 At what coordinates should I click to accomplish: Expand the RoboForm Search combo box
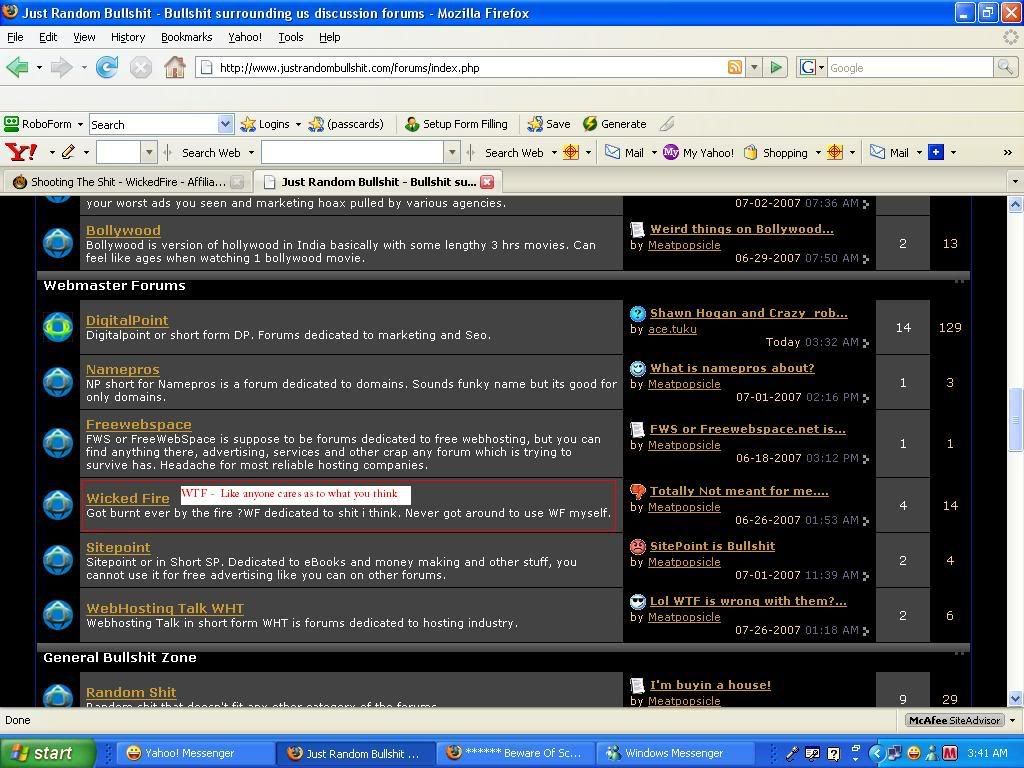(225, 124)
